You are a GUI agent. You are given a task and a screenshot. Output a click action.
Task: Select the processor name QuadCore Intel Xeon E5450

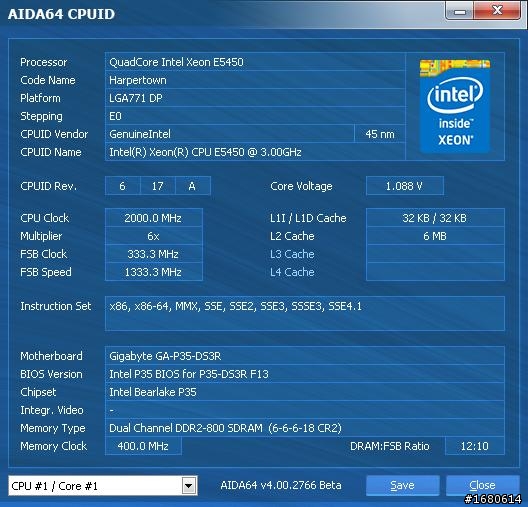tap(255, 62)
